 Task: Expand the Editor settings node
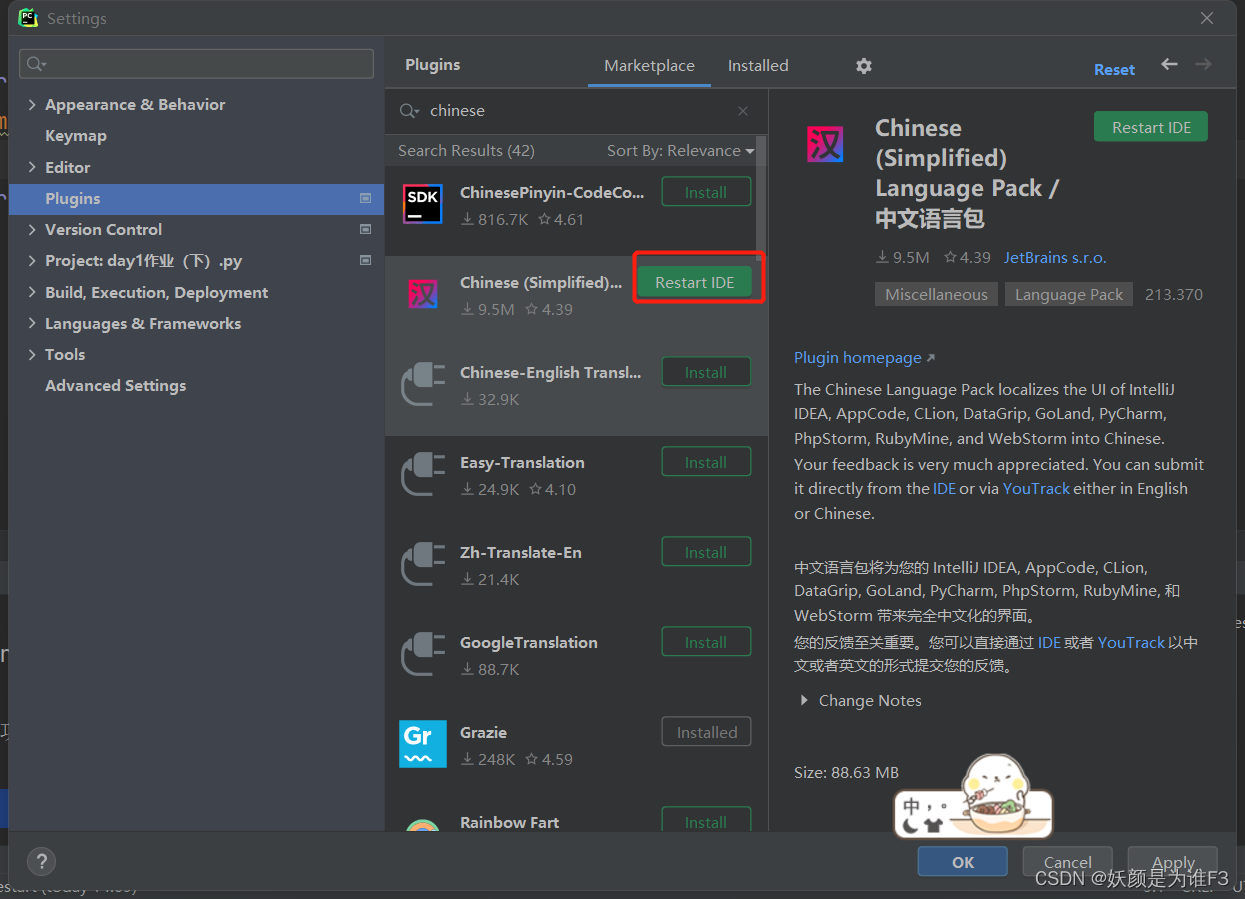click(x=32, y=168)
